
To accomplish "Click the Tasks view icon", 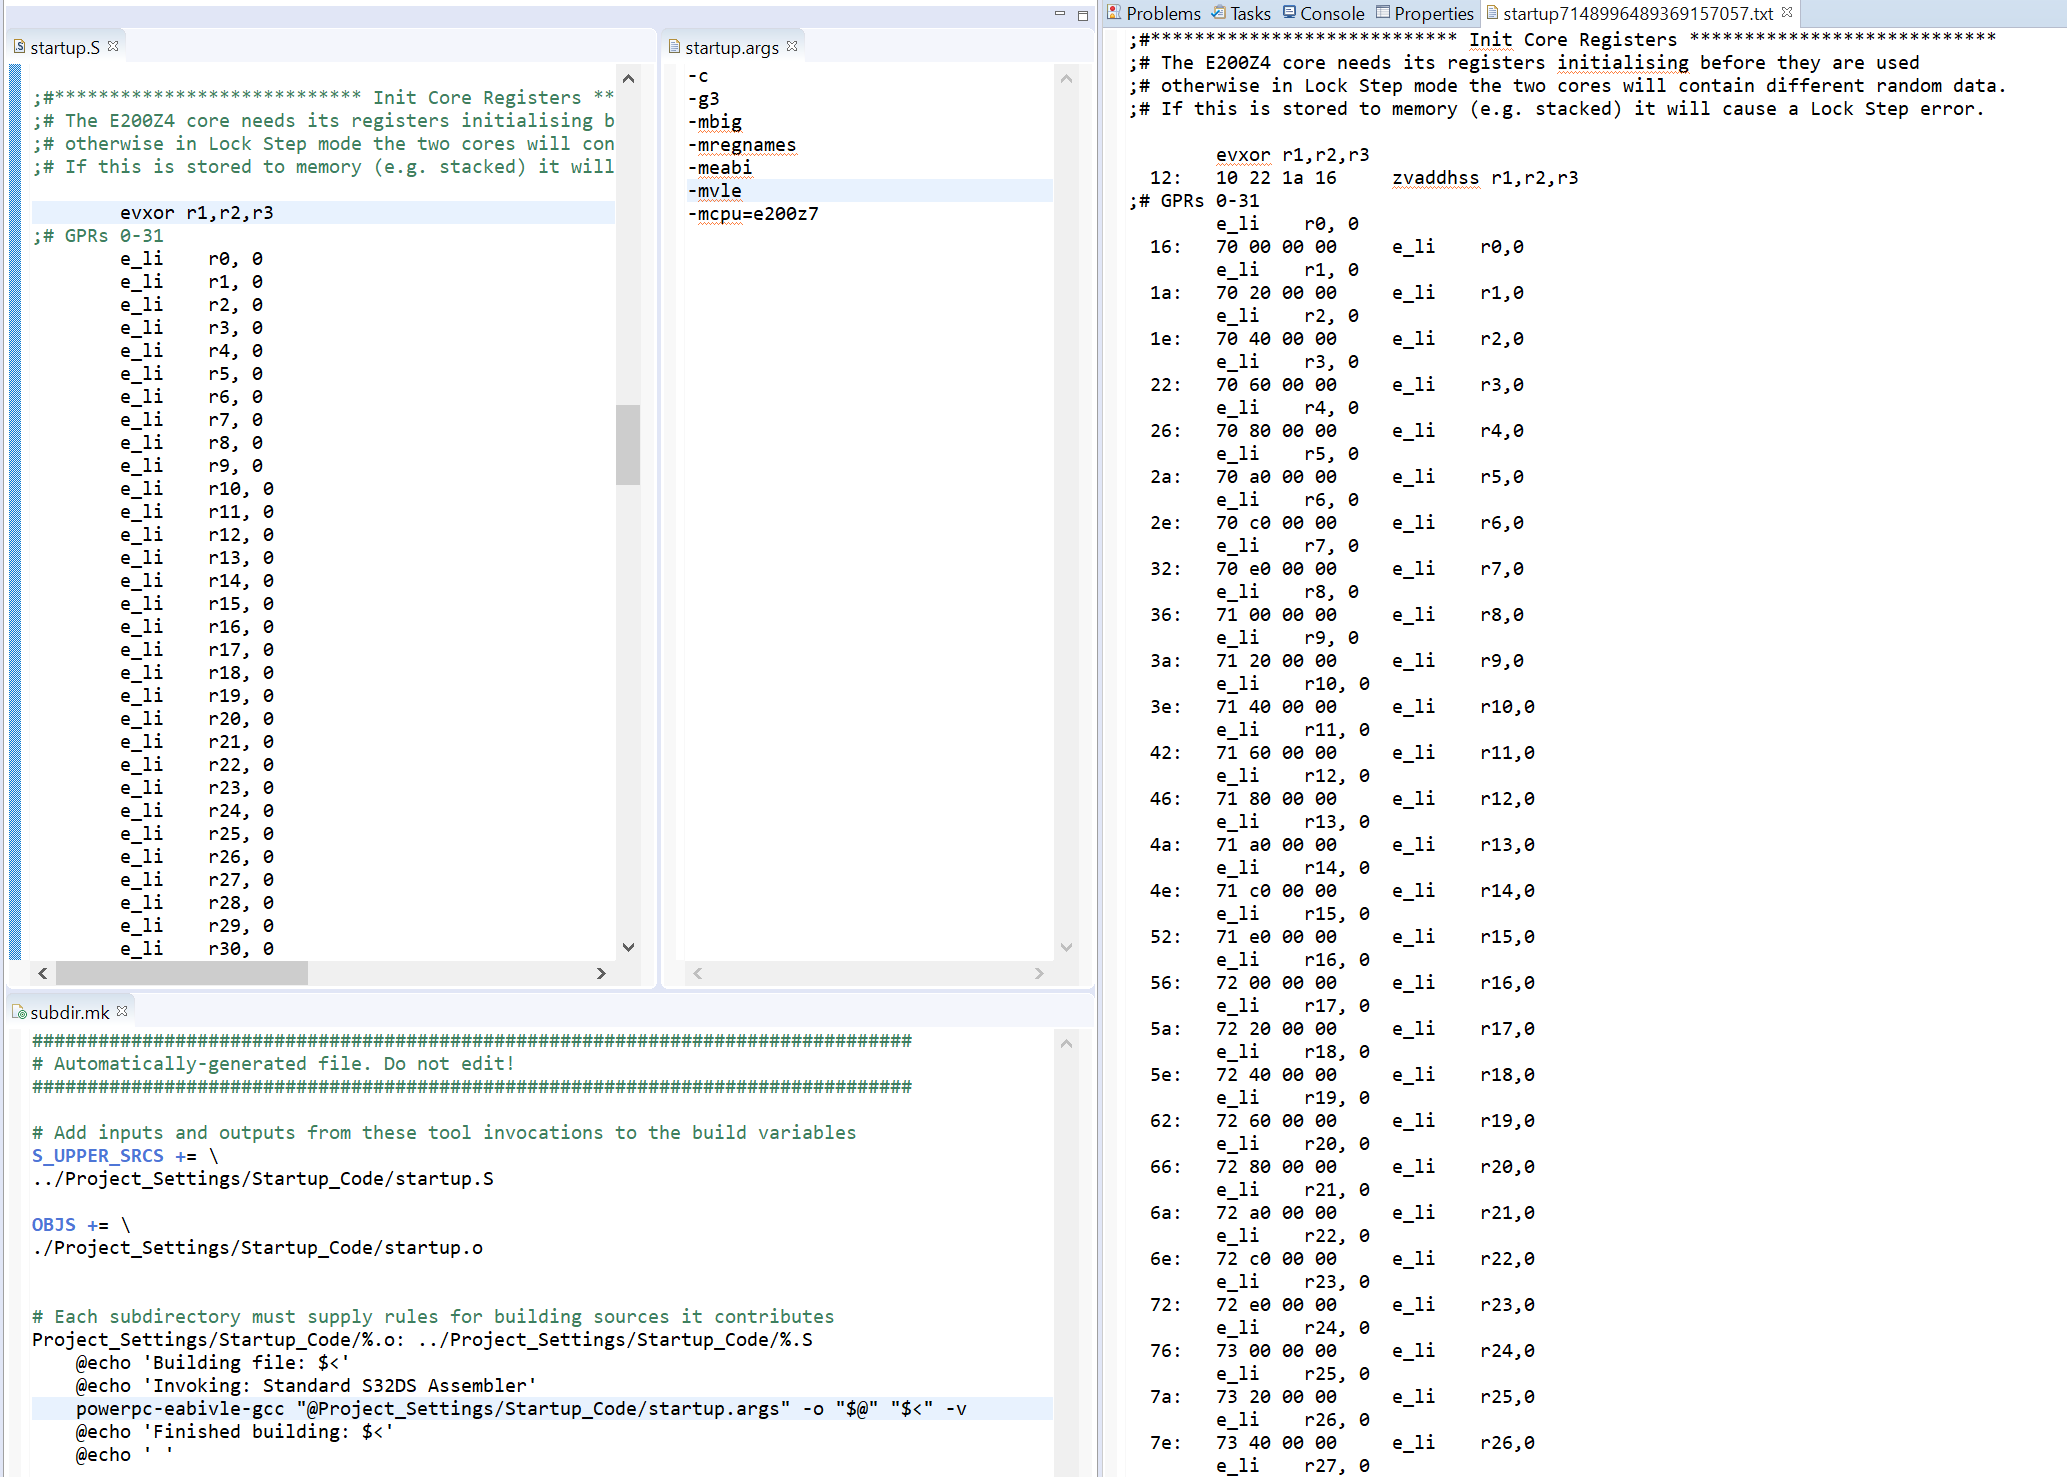I will pyautogui.click(x=1218, y=13).
